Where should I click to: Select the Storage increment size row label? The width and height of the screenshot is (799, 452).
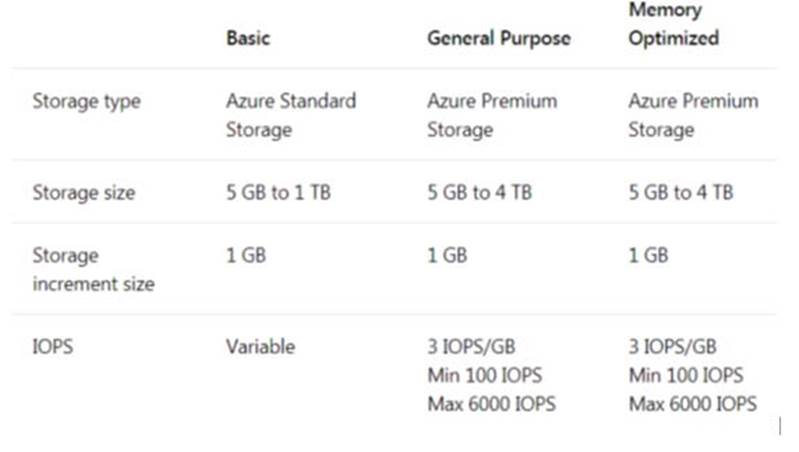[x=94, y=270]
